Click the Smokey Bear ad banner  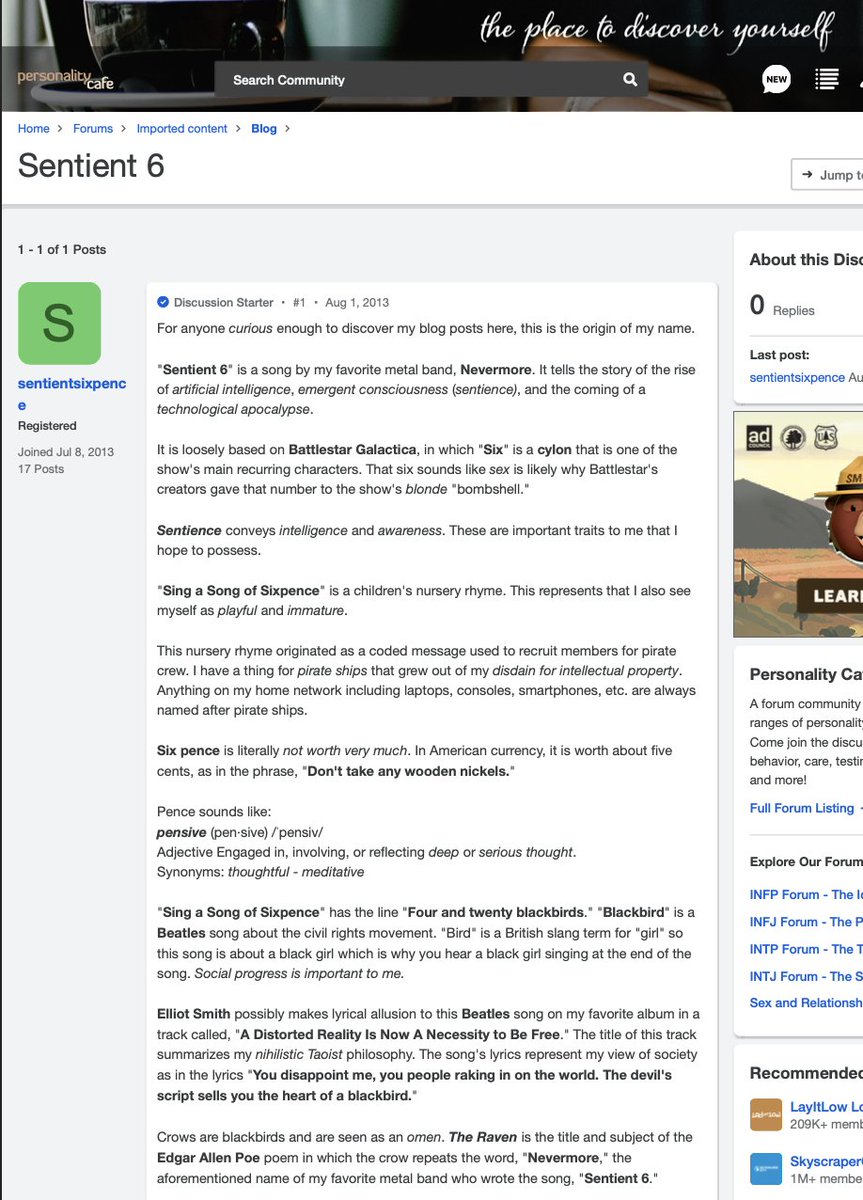[x=798, y=524]
